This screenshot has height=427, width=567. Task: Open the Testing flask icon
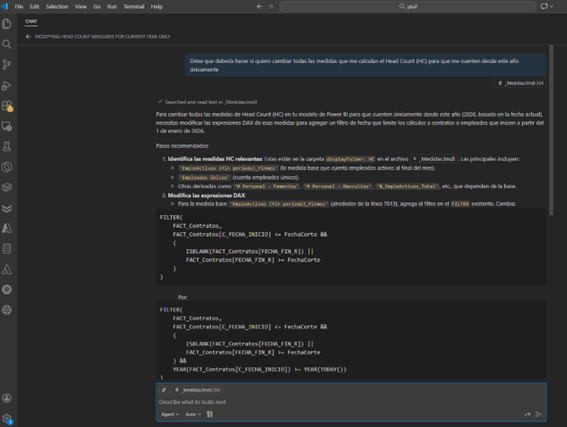[7, 146]
